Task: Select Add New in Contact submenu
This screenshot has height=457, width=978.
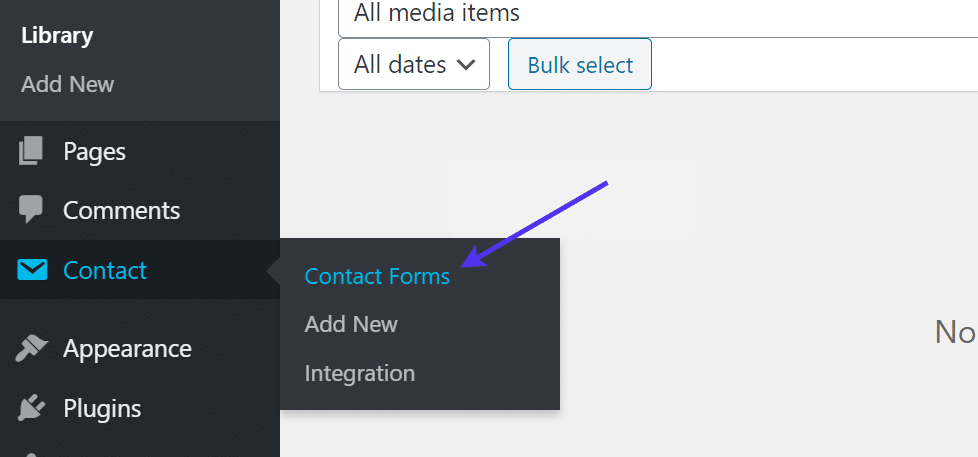Action: 351,324
